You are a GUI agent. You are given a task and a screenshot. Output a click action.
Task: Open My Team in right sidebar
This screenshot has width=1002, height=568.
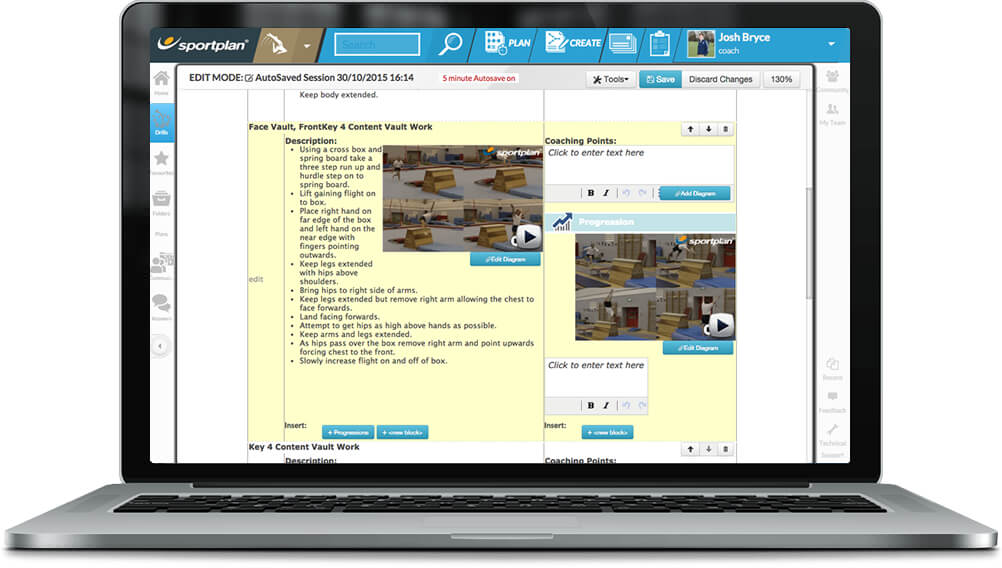[832, 114]
